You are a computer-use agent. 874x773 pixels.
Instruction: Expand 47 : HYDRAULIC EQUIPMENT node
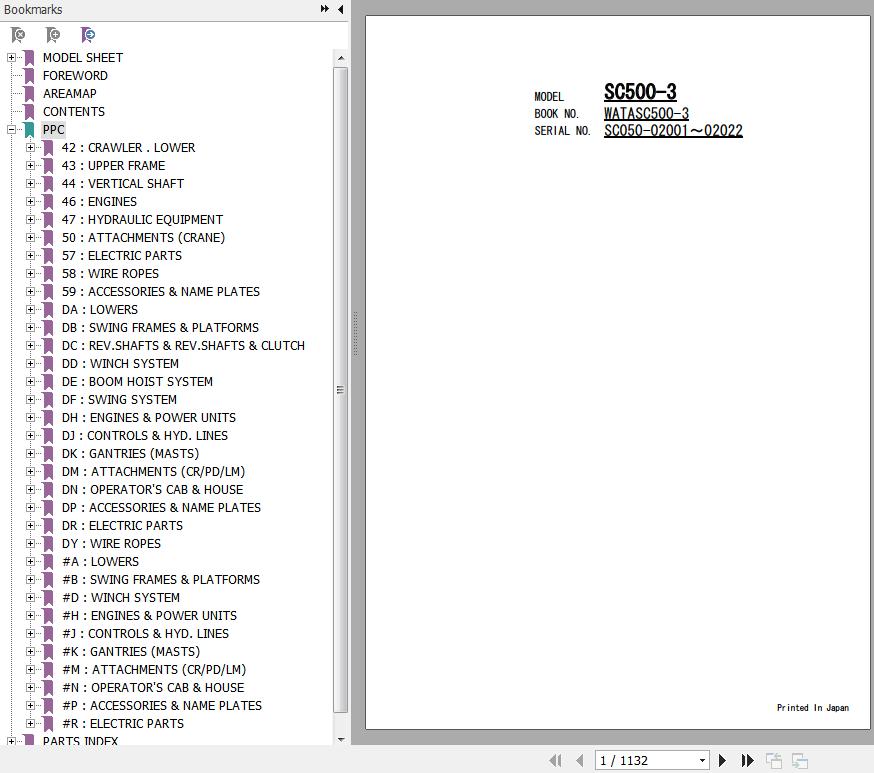click(x=30, y=220)
